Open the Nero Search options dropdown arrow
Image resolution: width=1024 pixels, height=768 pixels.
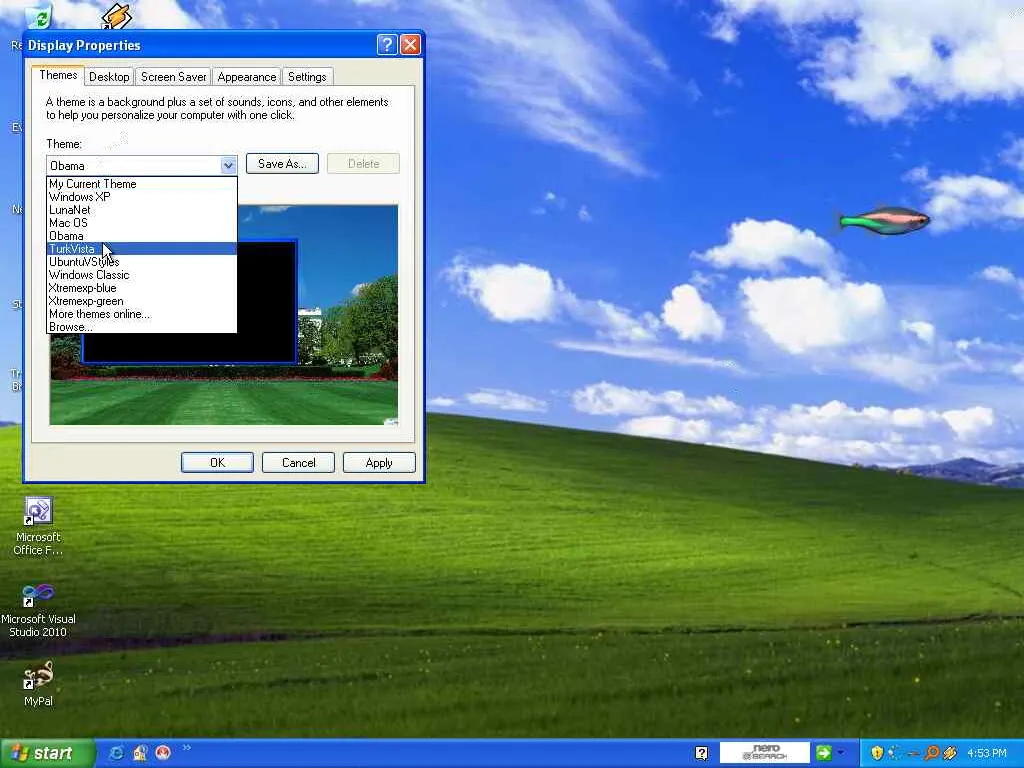coord(840,753)
